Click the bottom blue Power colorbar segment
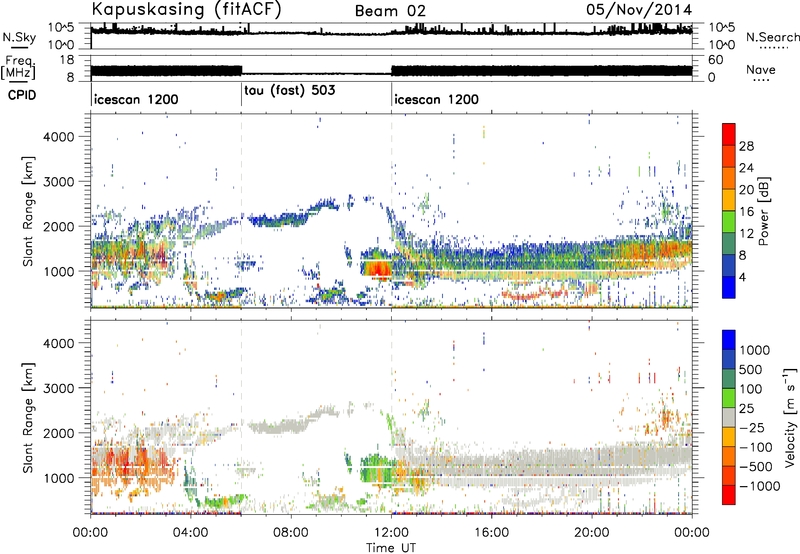This screenshot has width=800, height=554. coord(729,287)
